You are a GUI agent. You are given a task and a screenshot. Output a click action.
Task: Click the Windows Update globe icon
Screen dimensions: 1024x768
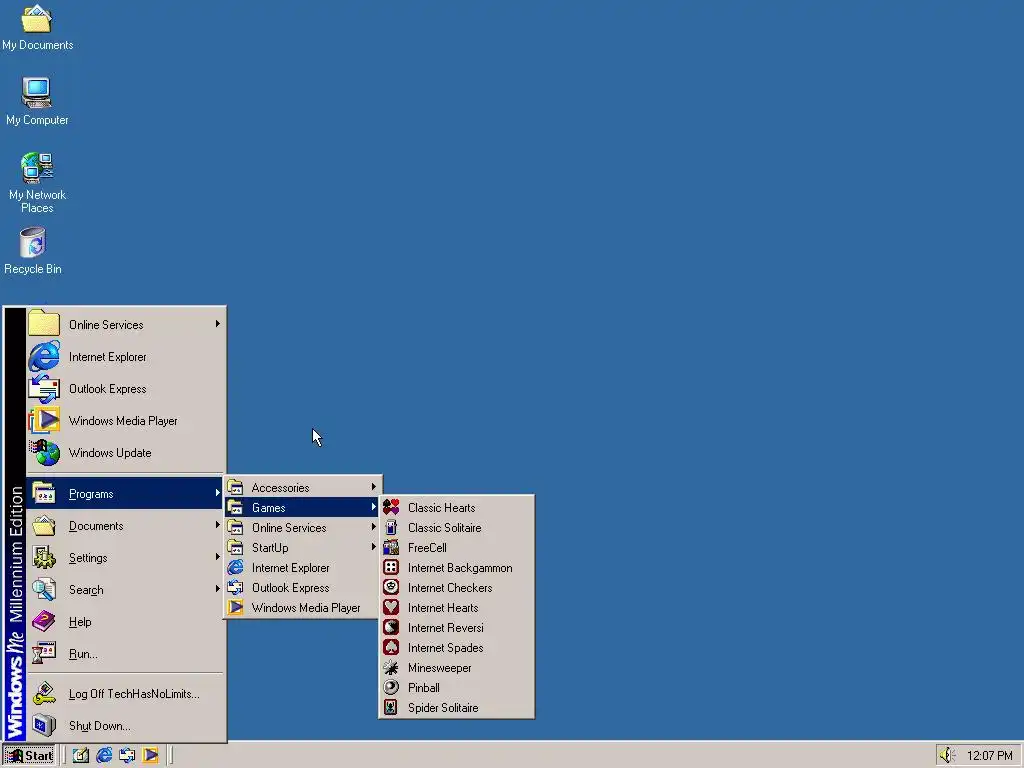44,453
